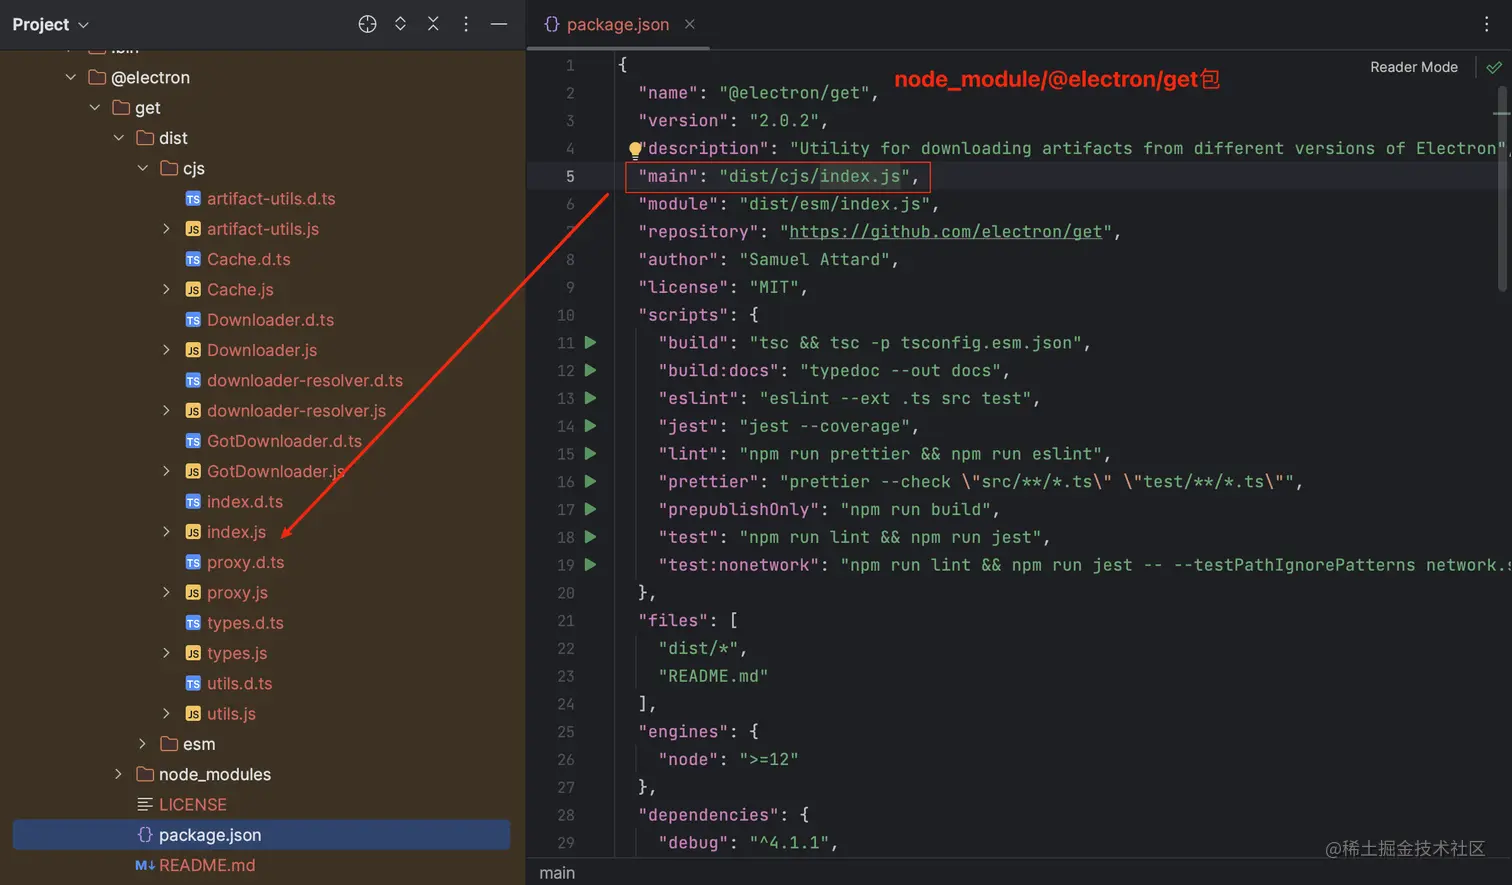Collapse the @electron folder
Image resolution: width=1512 pixels, height=885 pixels.
70,77
